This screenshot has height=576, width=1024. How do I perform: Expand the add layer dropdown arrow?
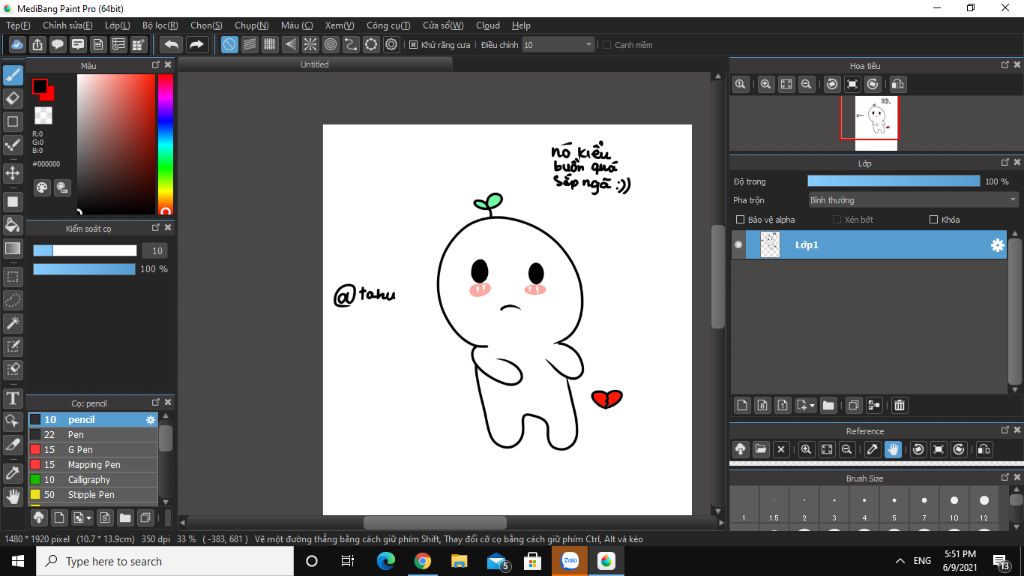click(x=812, y=406)
